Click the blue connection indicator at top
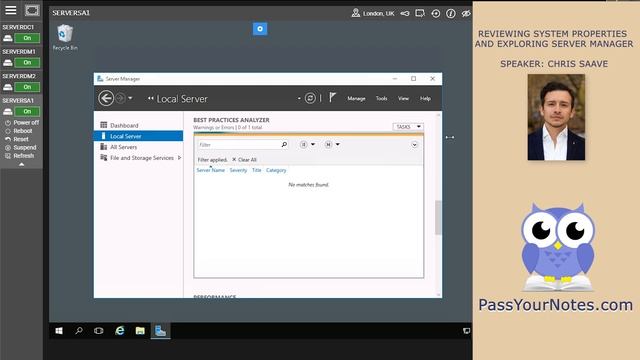 (260, 29)
